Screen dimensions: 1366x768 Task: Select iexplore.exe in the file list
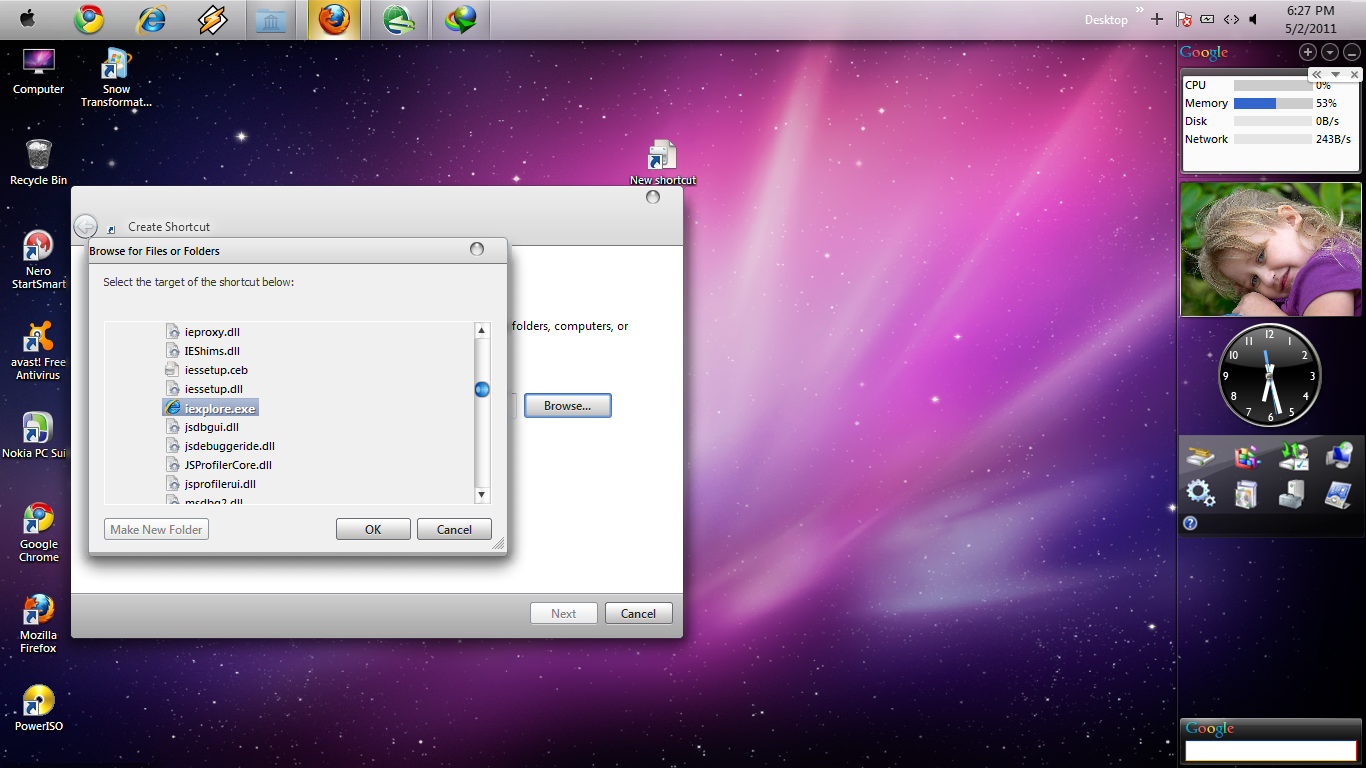point(210,408)
